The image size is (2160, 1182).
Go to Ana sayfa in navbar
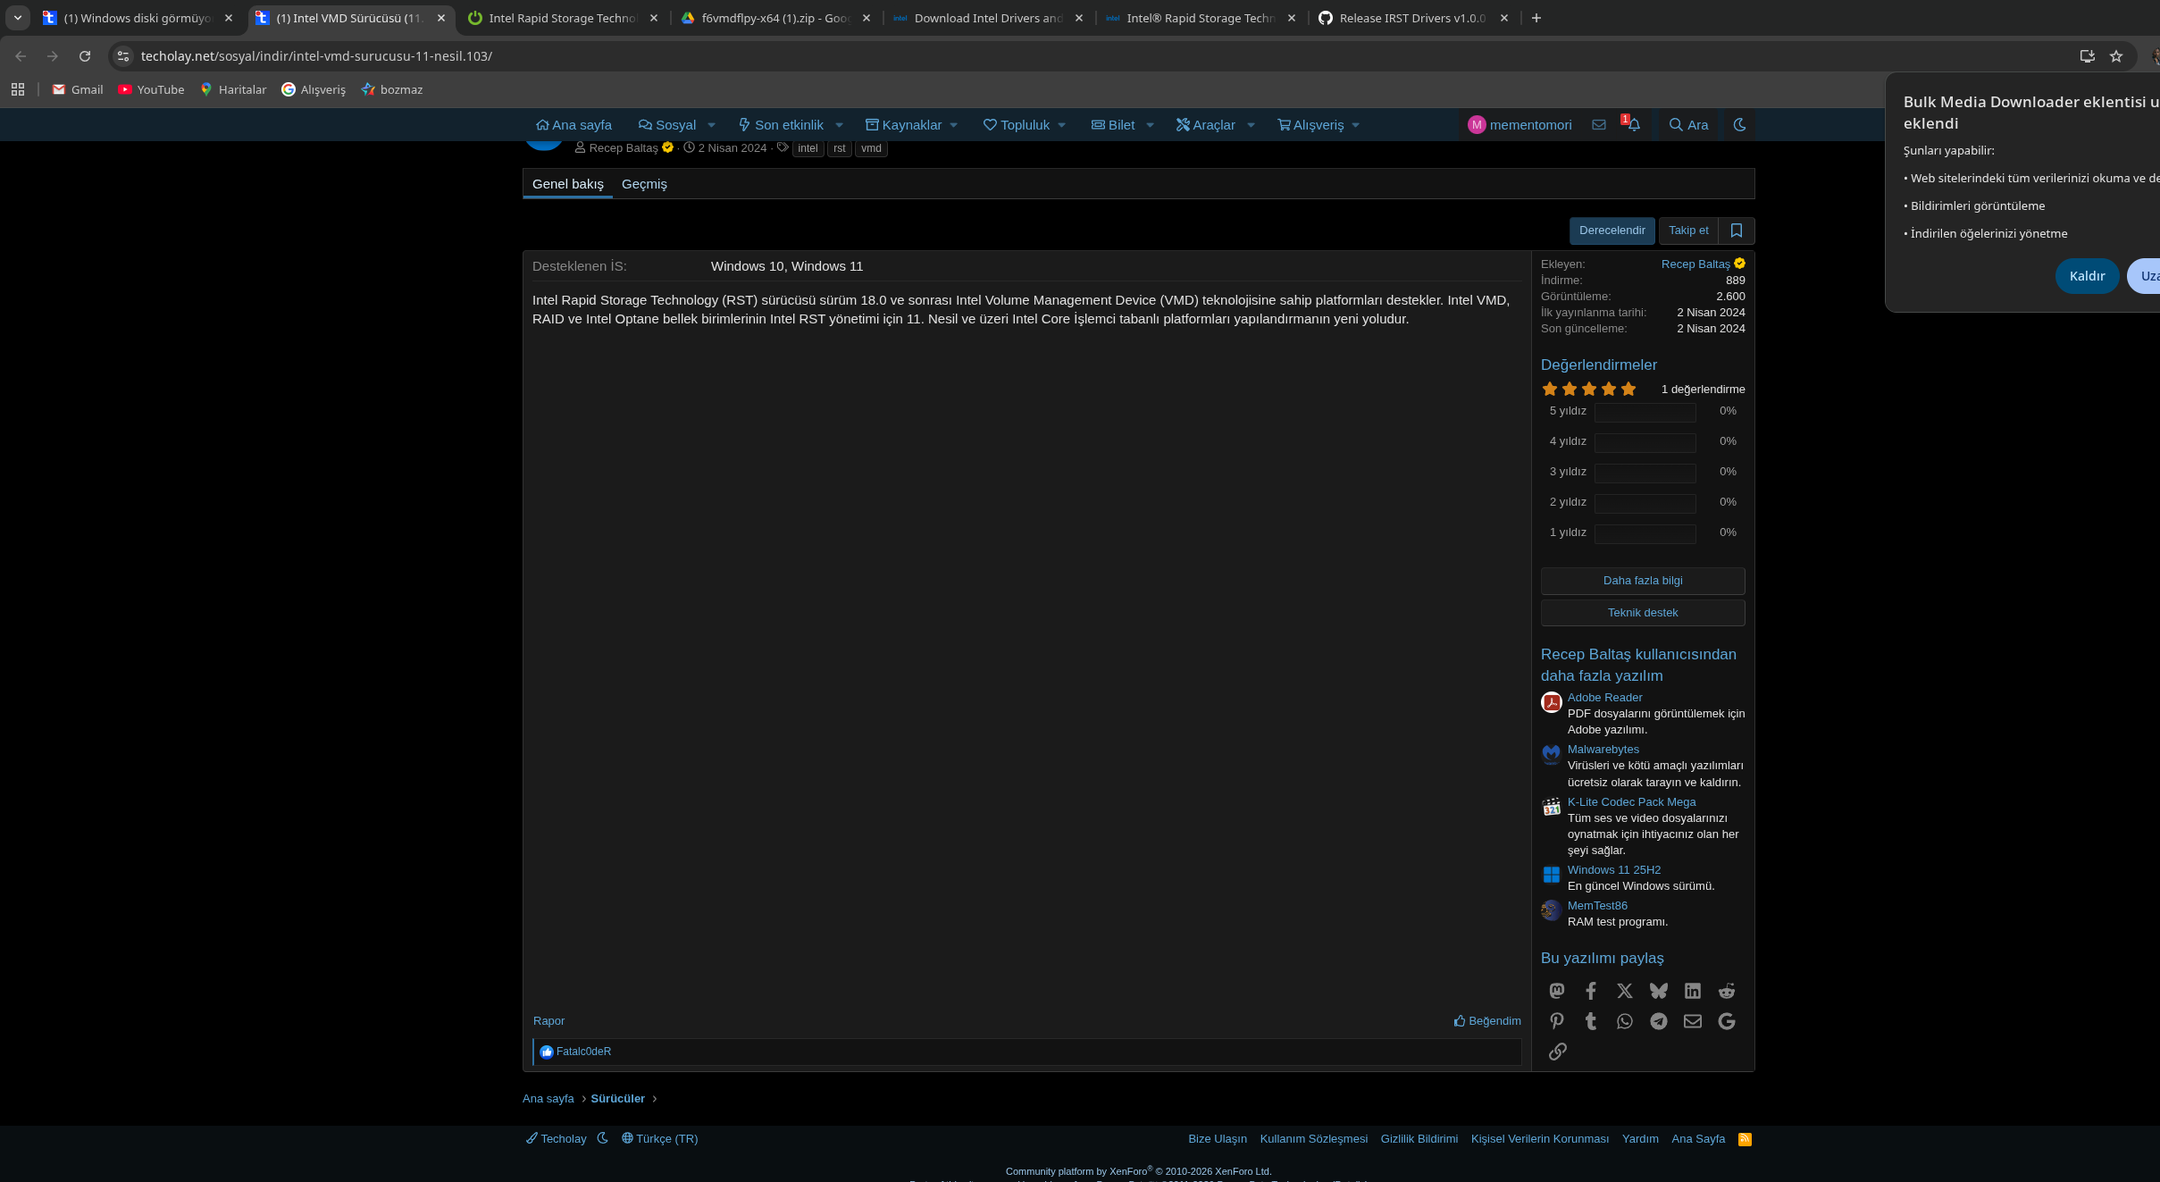(574, 125)
